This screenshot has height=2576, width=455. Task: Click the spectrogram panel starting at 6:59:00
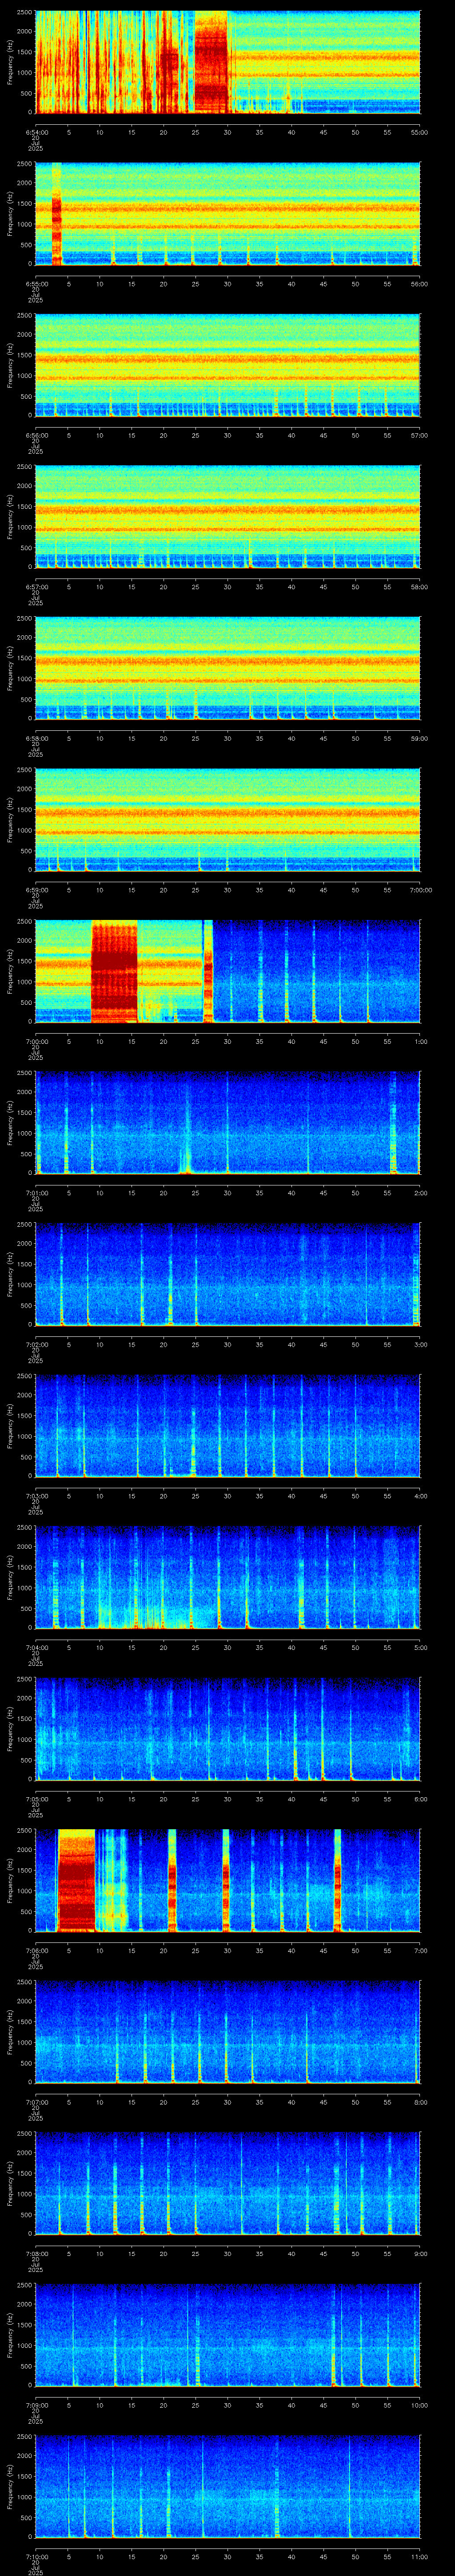[x=227, y=820]
